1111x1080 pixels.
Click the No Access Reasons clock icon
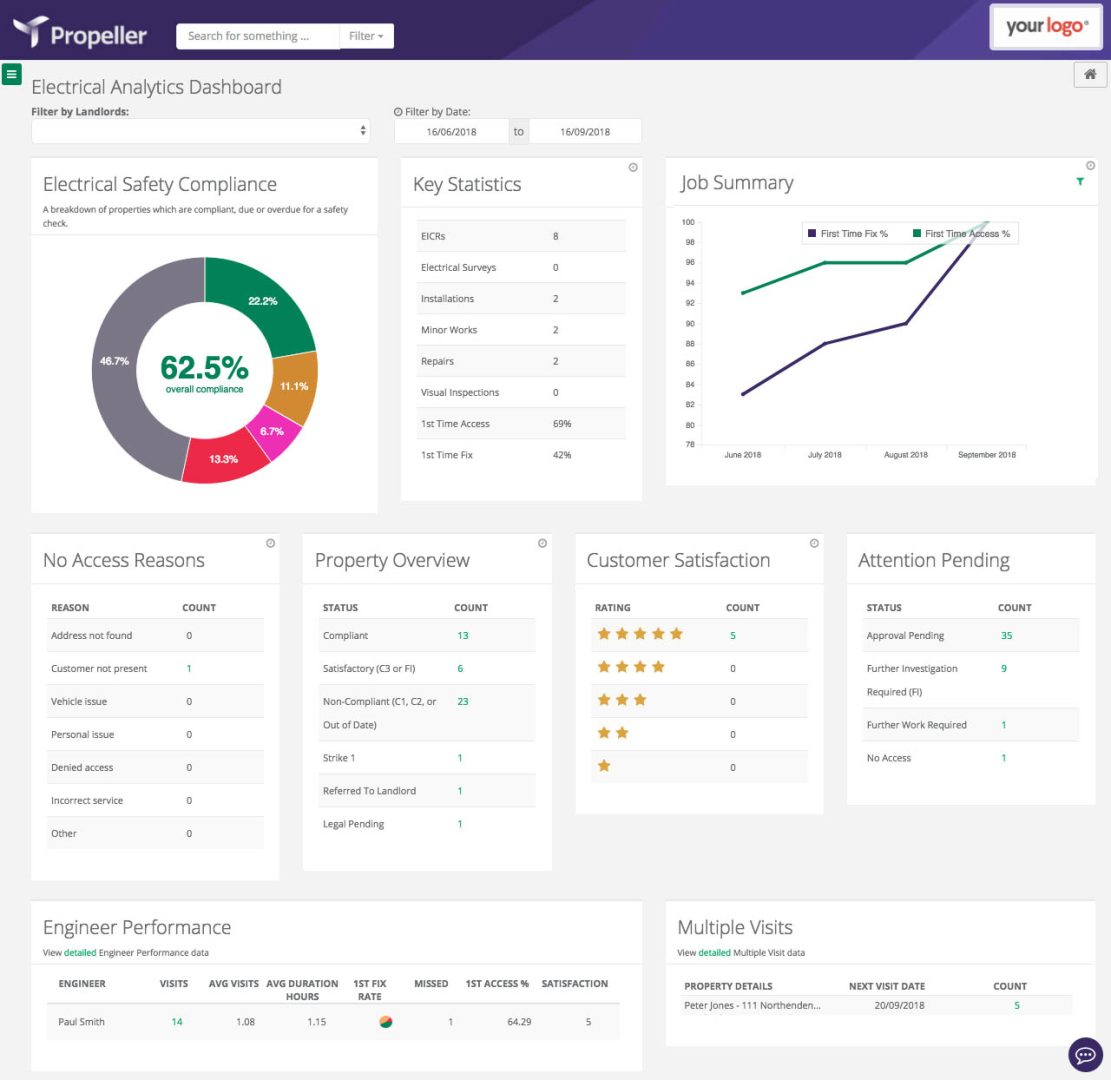coord(270,543)
